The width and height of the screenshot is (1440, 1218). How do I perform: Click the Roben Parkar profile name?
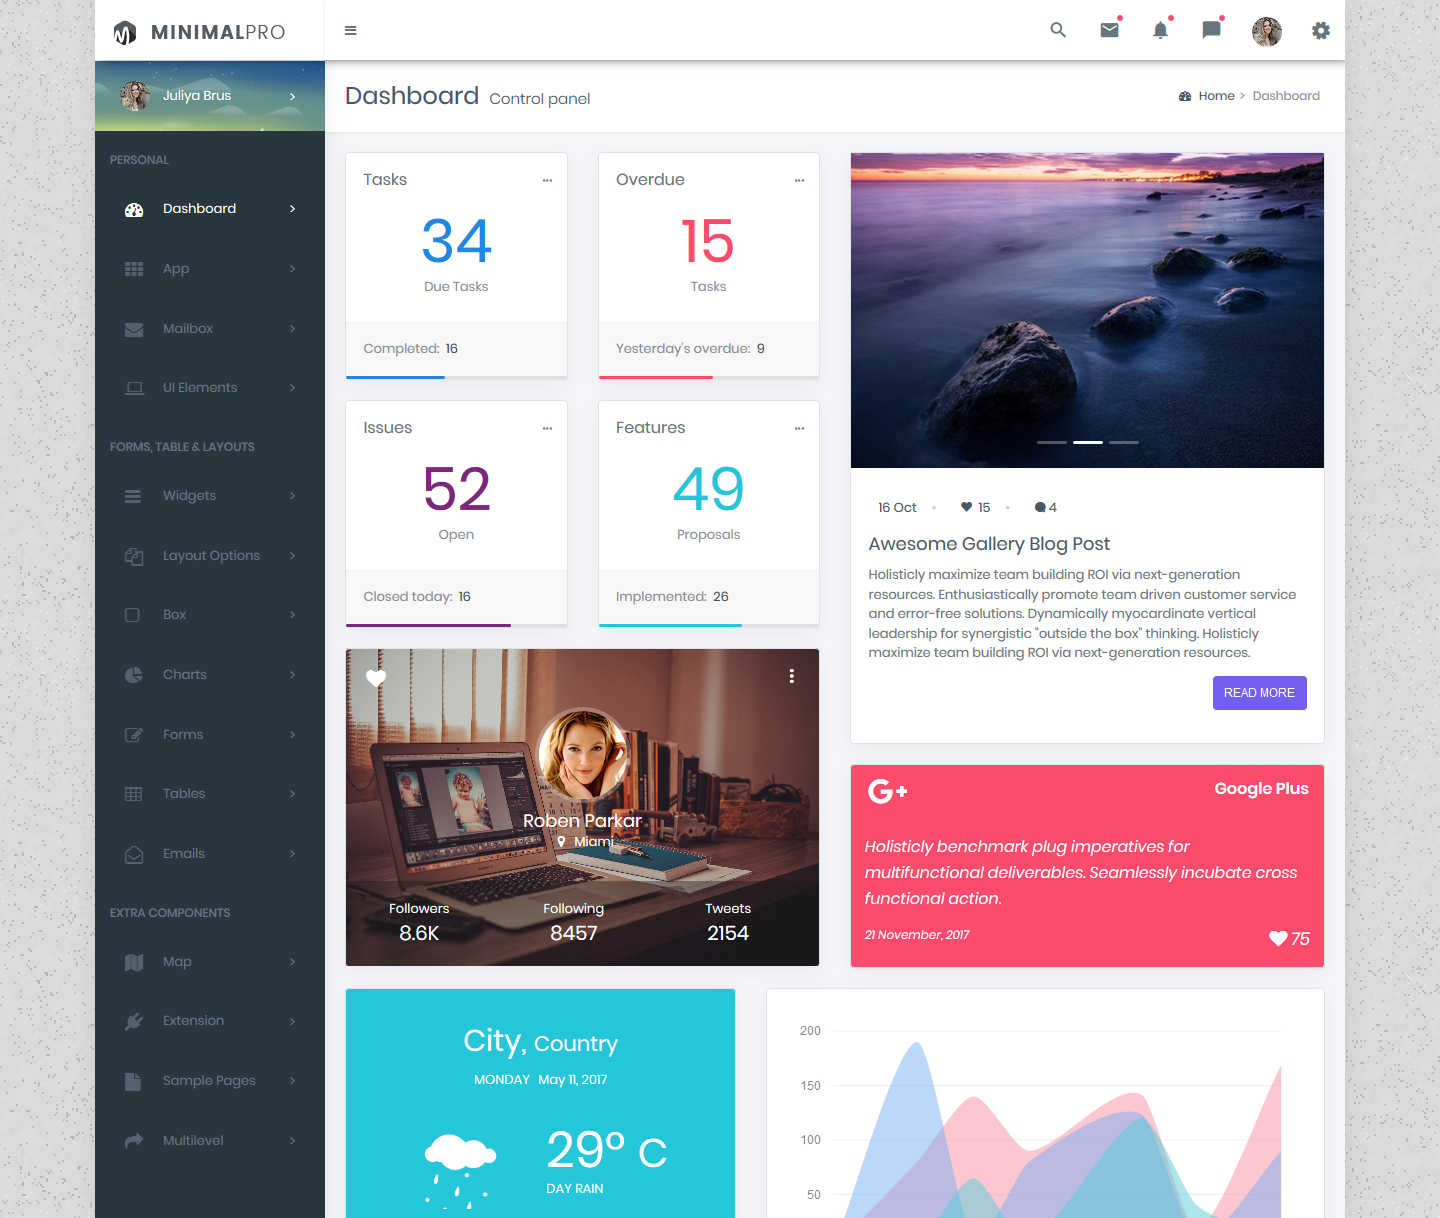pos(582,821)
